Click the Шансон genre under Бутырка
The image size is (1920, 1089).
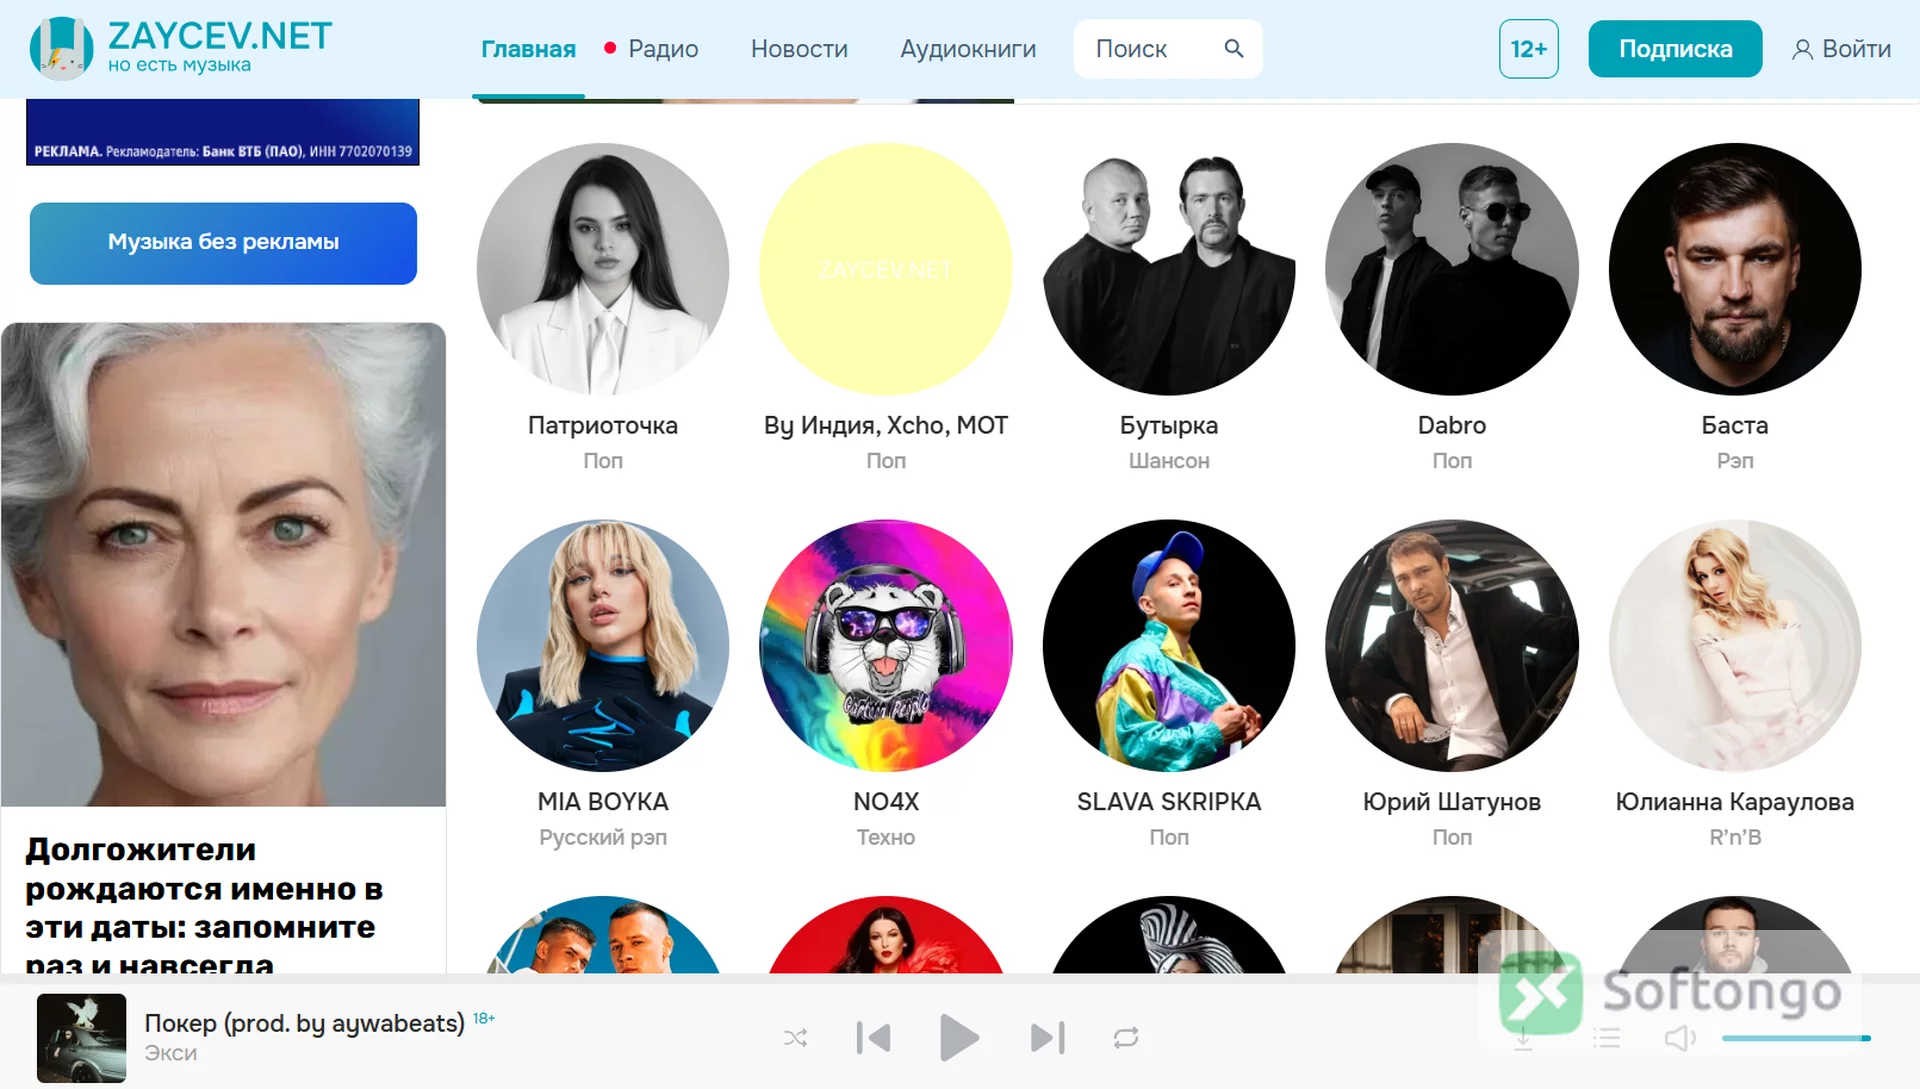1169,461
